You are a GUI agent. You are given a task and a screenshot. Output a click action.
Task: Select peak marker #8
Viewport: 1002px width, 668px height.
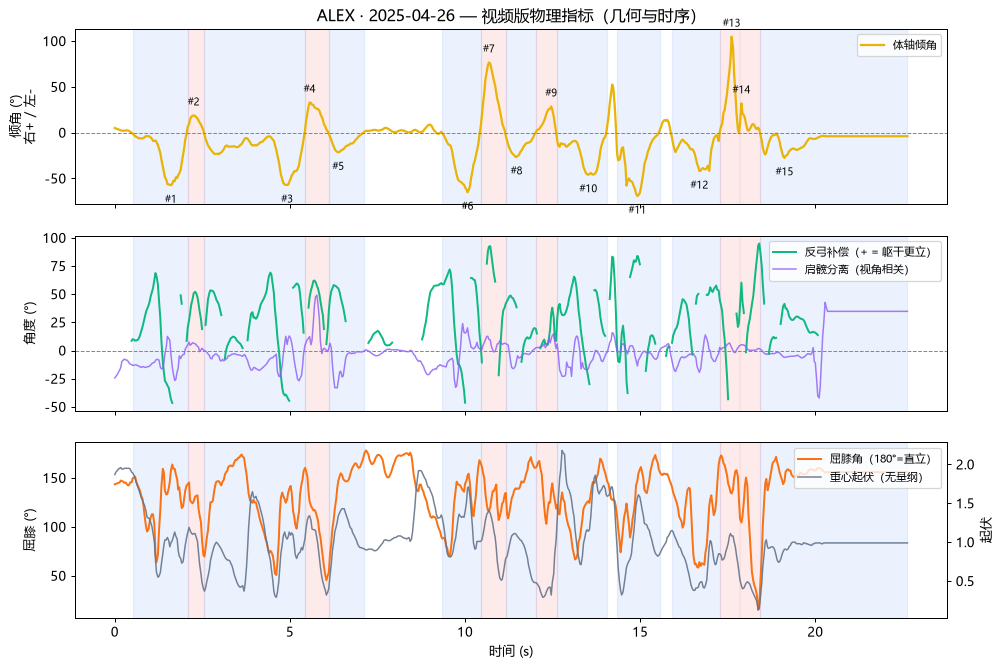tap(516, 171)
